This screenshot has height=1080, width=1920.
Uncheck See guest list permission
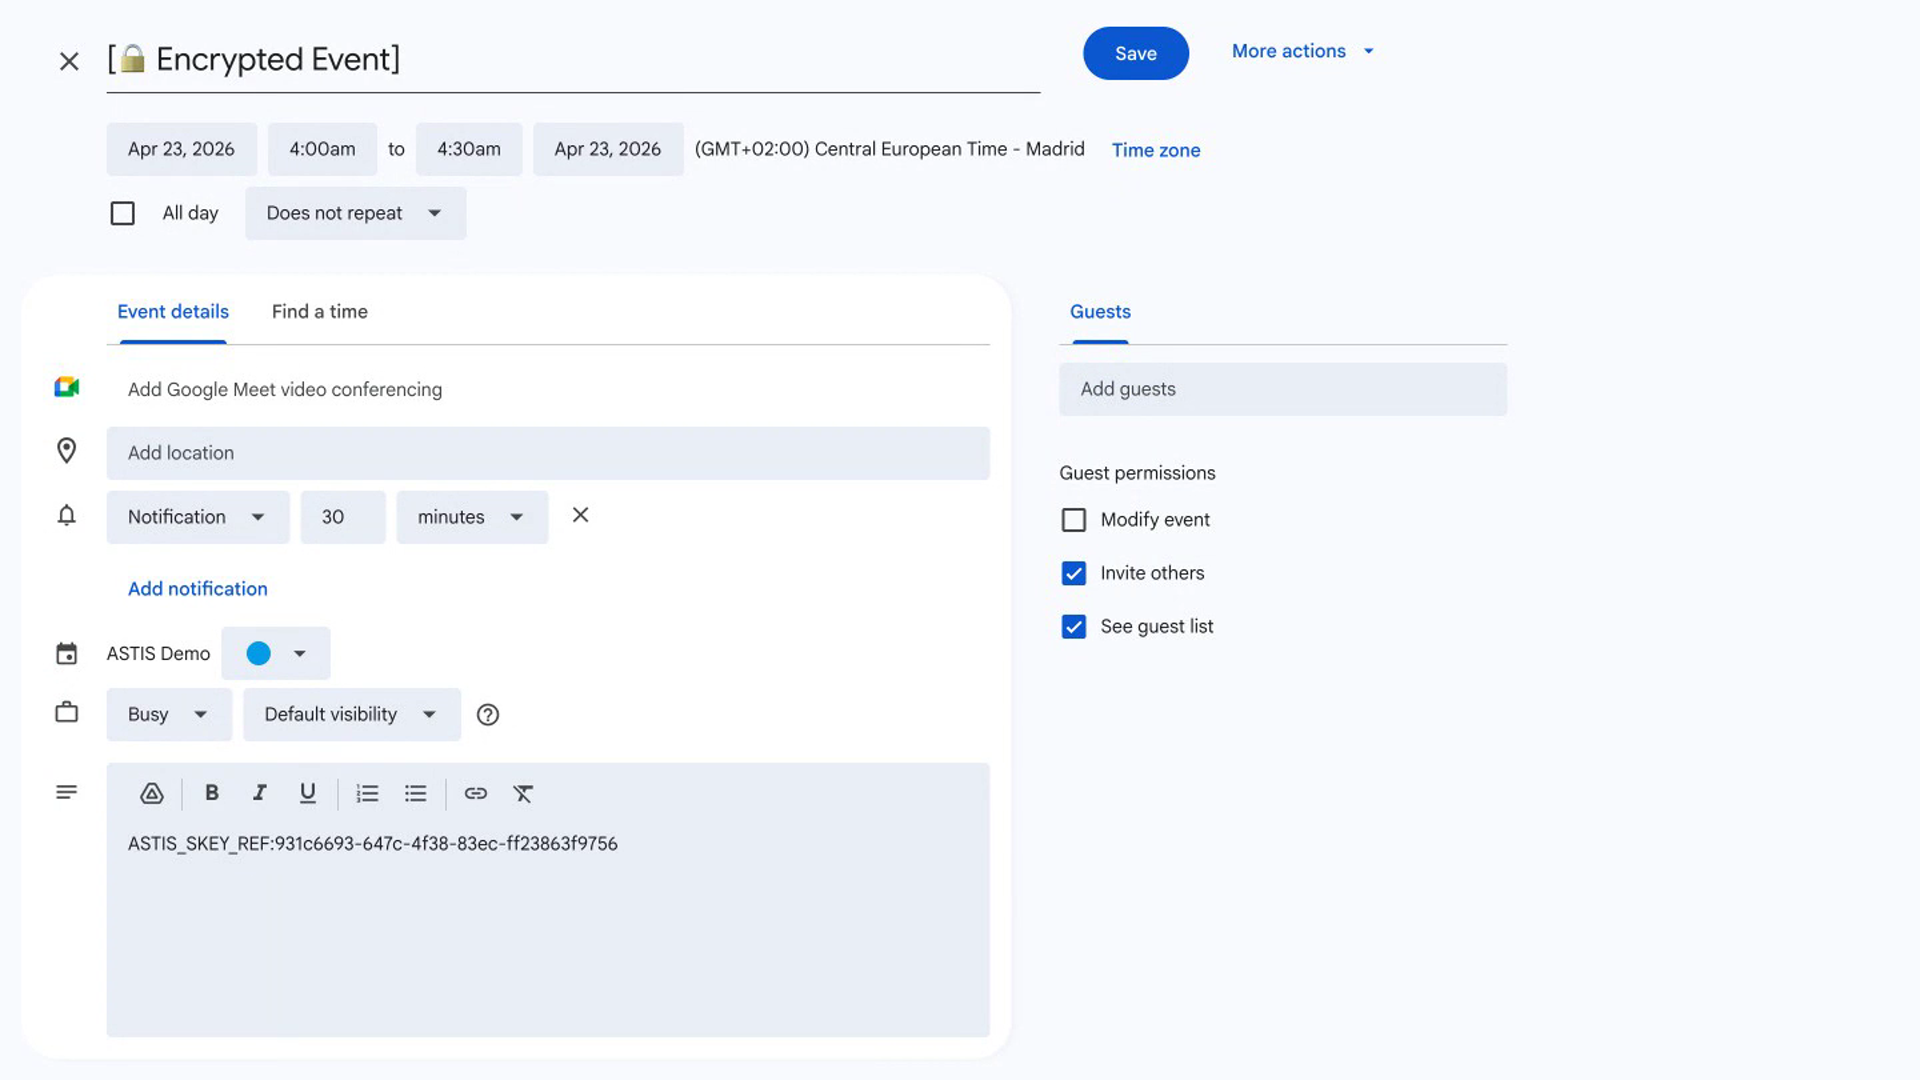click(1073, 627)
